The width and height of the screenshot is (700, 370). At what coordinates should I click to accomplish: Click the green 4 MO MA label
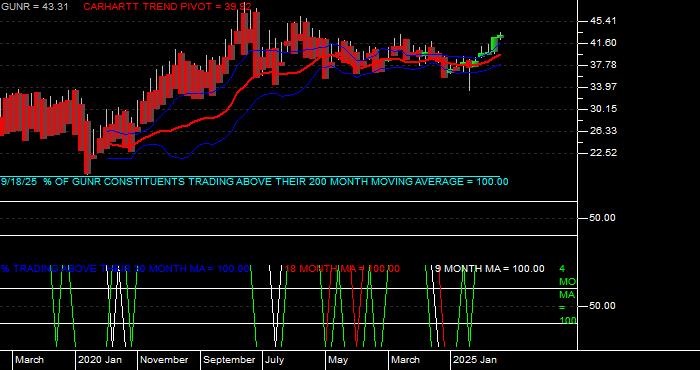[567, 295]
